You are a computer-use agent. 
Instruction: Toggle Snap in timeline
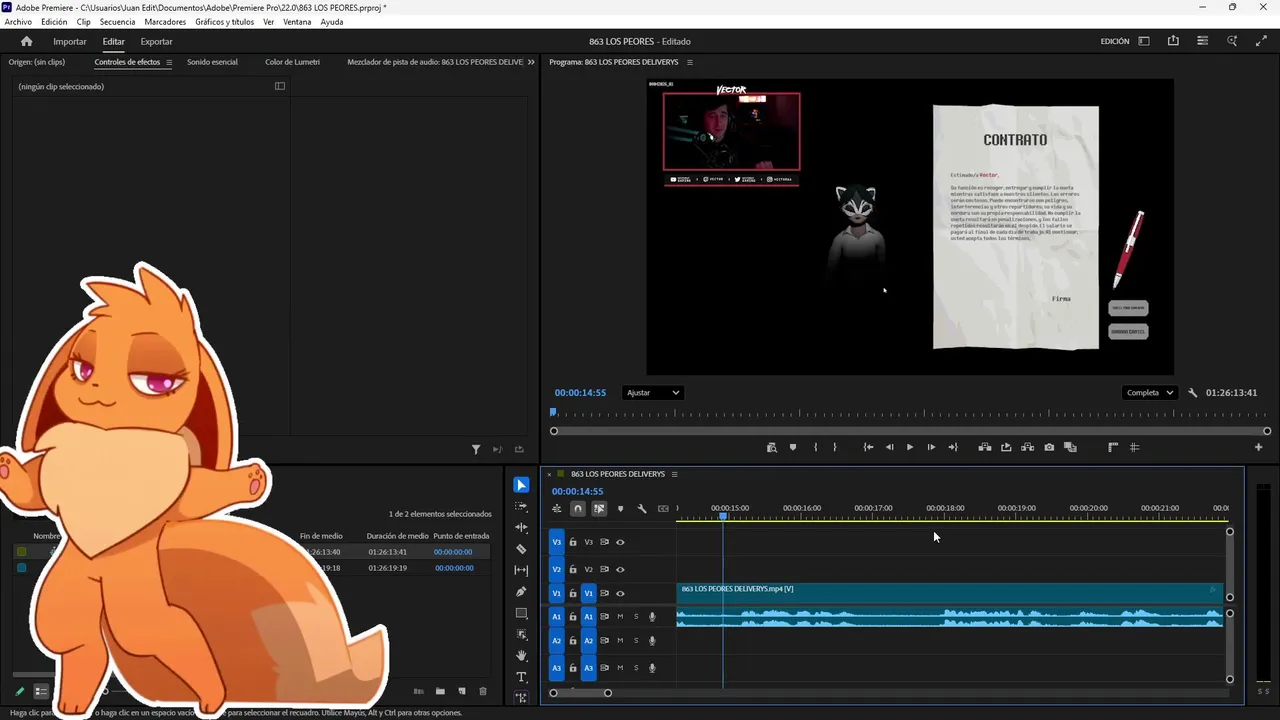pyautogui.click(x=577, y=509)
